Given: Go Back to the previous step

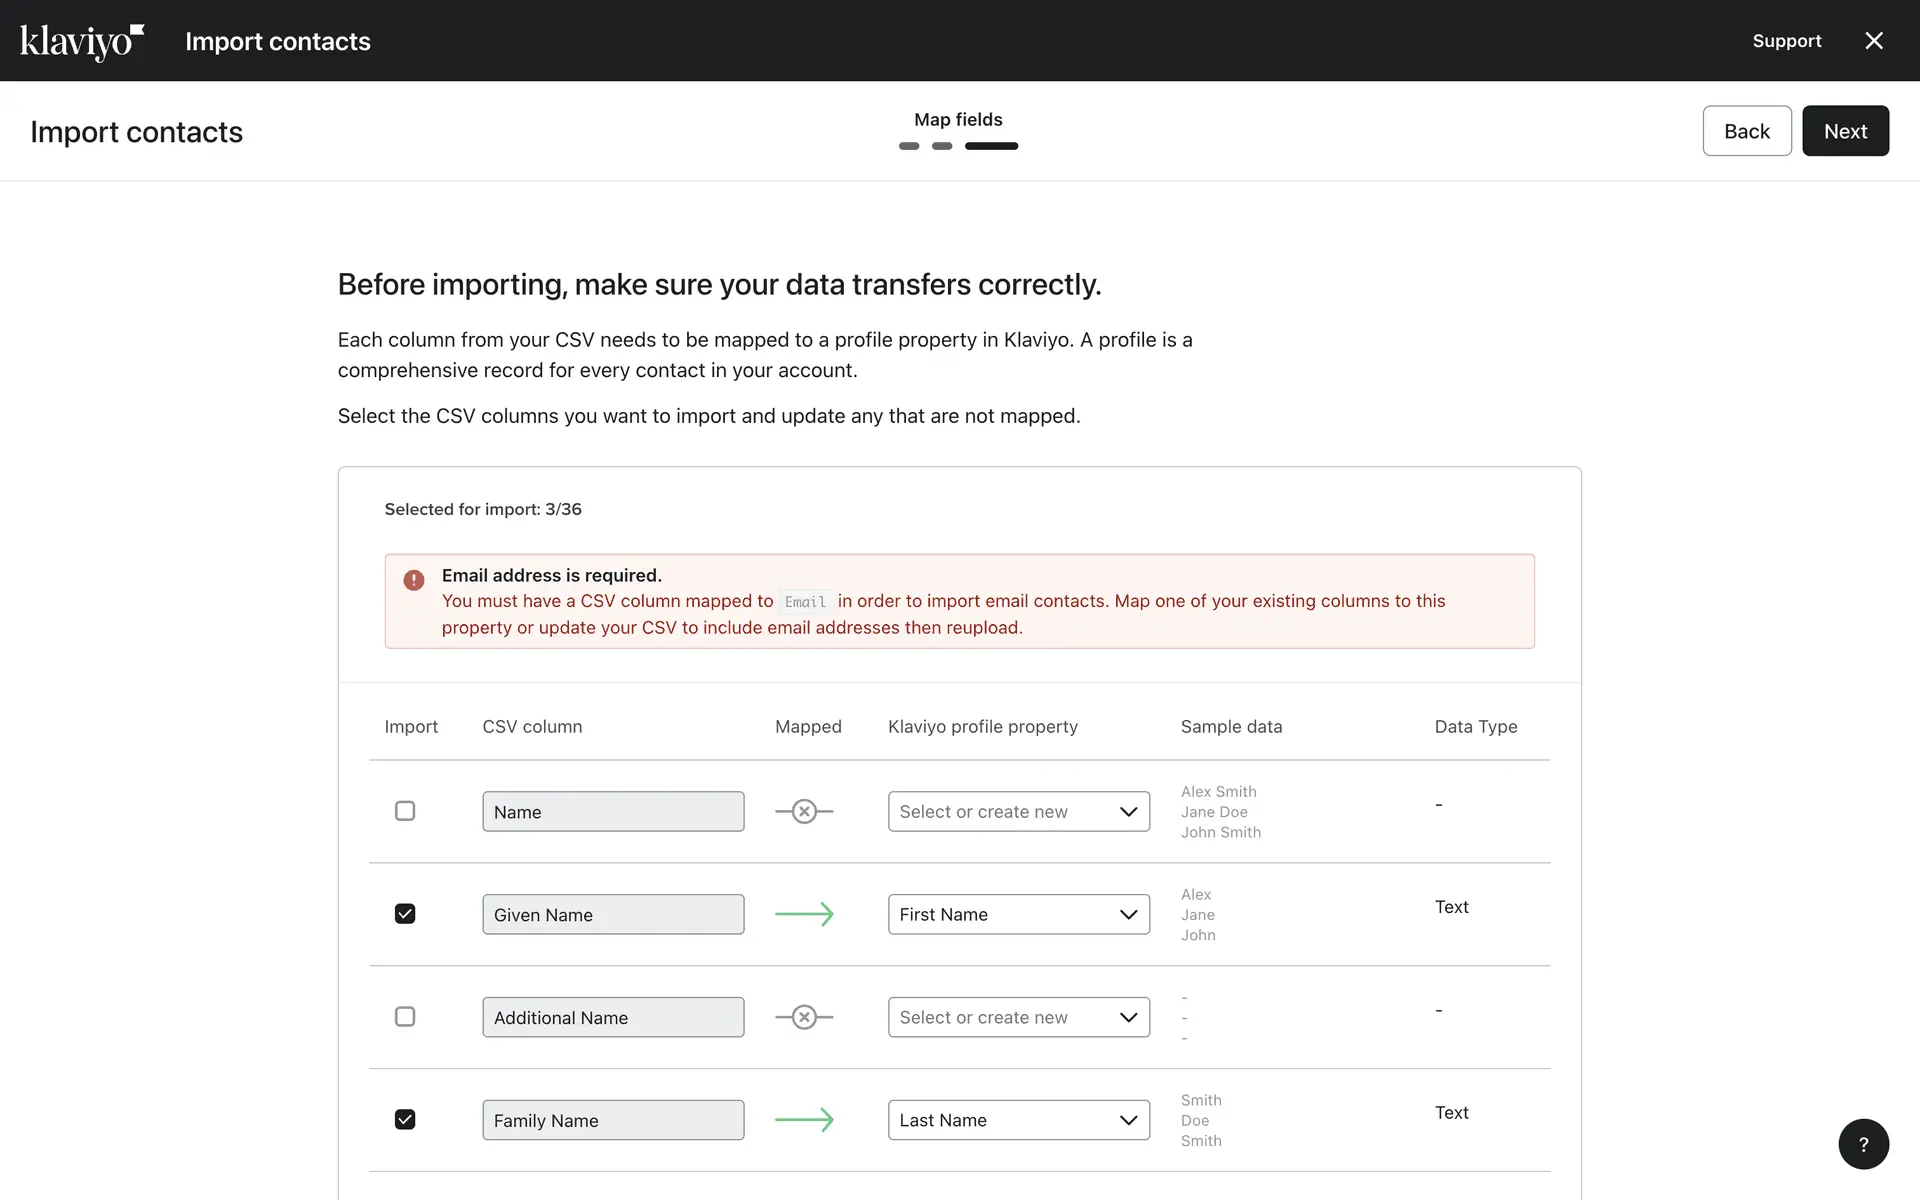Looking at the screenshot, I should click(1746, 131).
